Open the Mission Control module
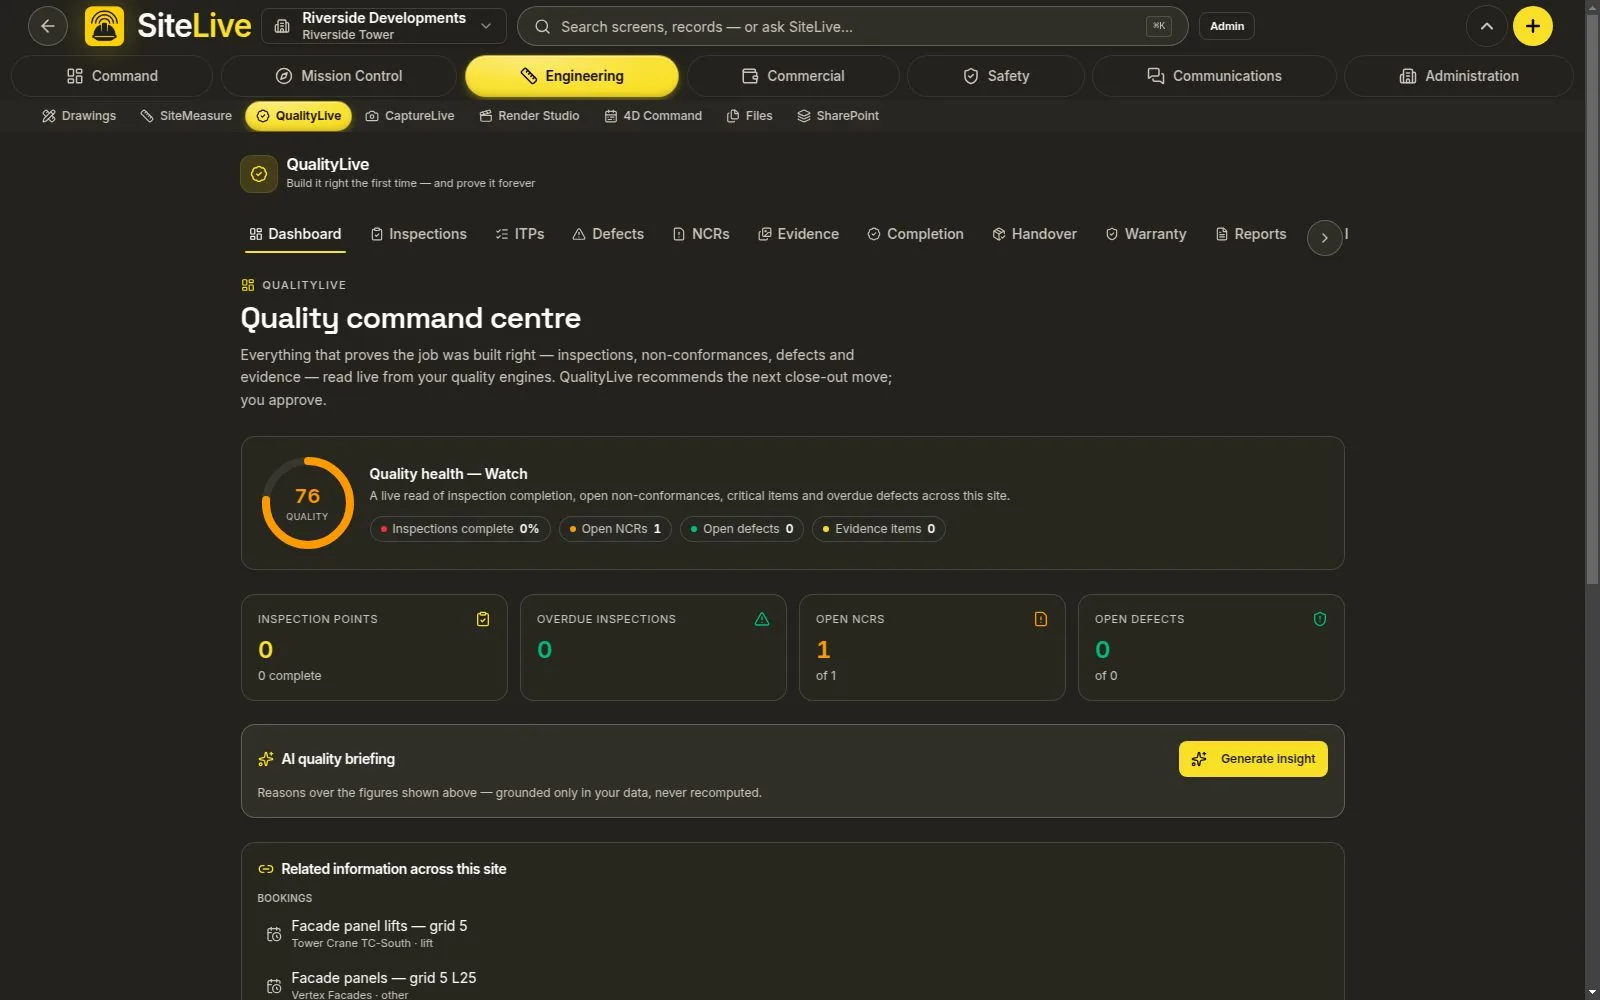This screenshot has width=1600, height=1000. (x=339, y=76)
